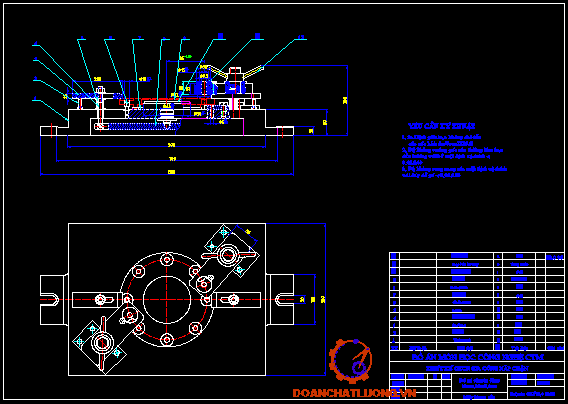Pick the hexagonal nut on the lower-left swing clamp
The width and height of the screenshot is (568, 404).
[103, 342]
